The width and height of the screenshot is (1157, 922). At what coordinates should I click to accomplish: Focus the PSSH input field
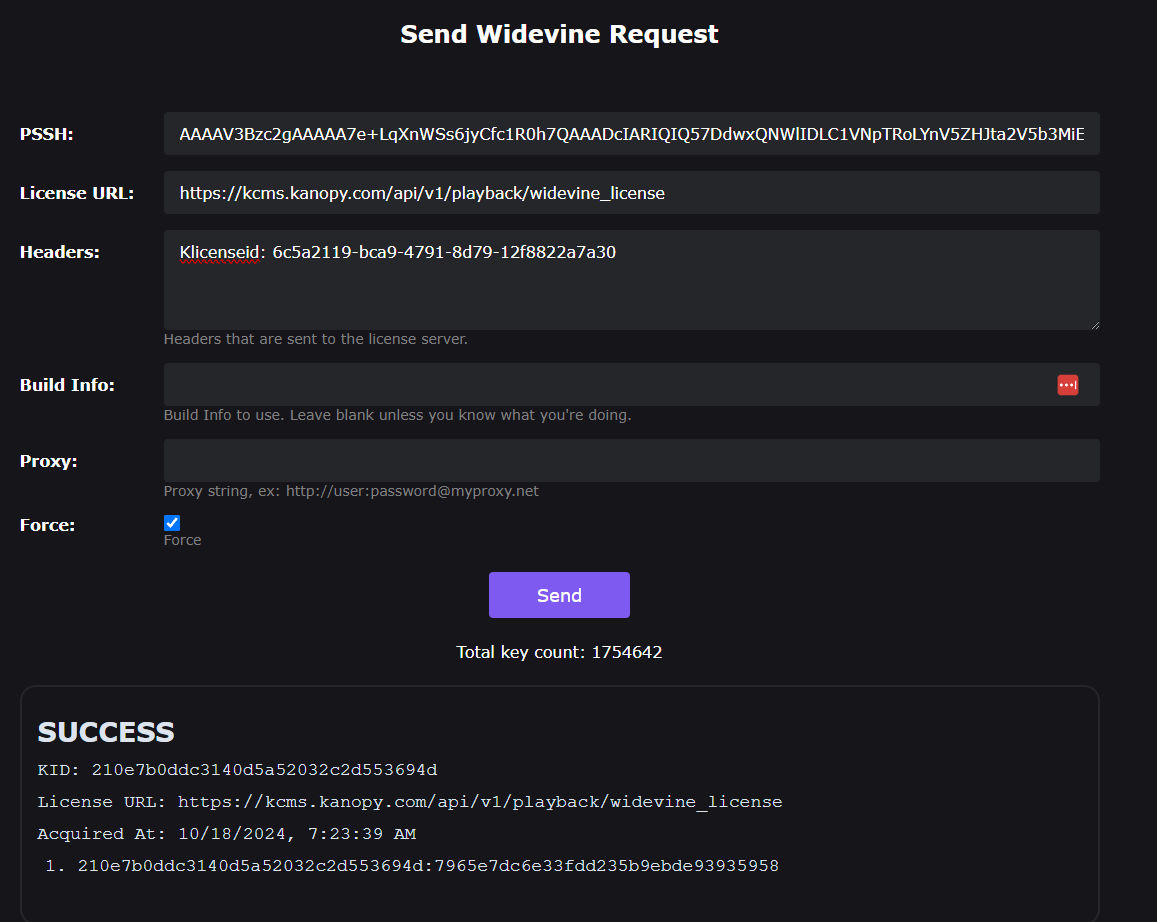[631, 134]
